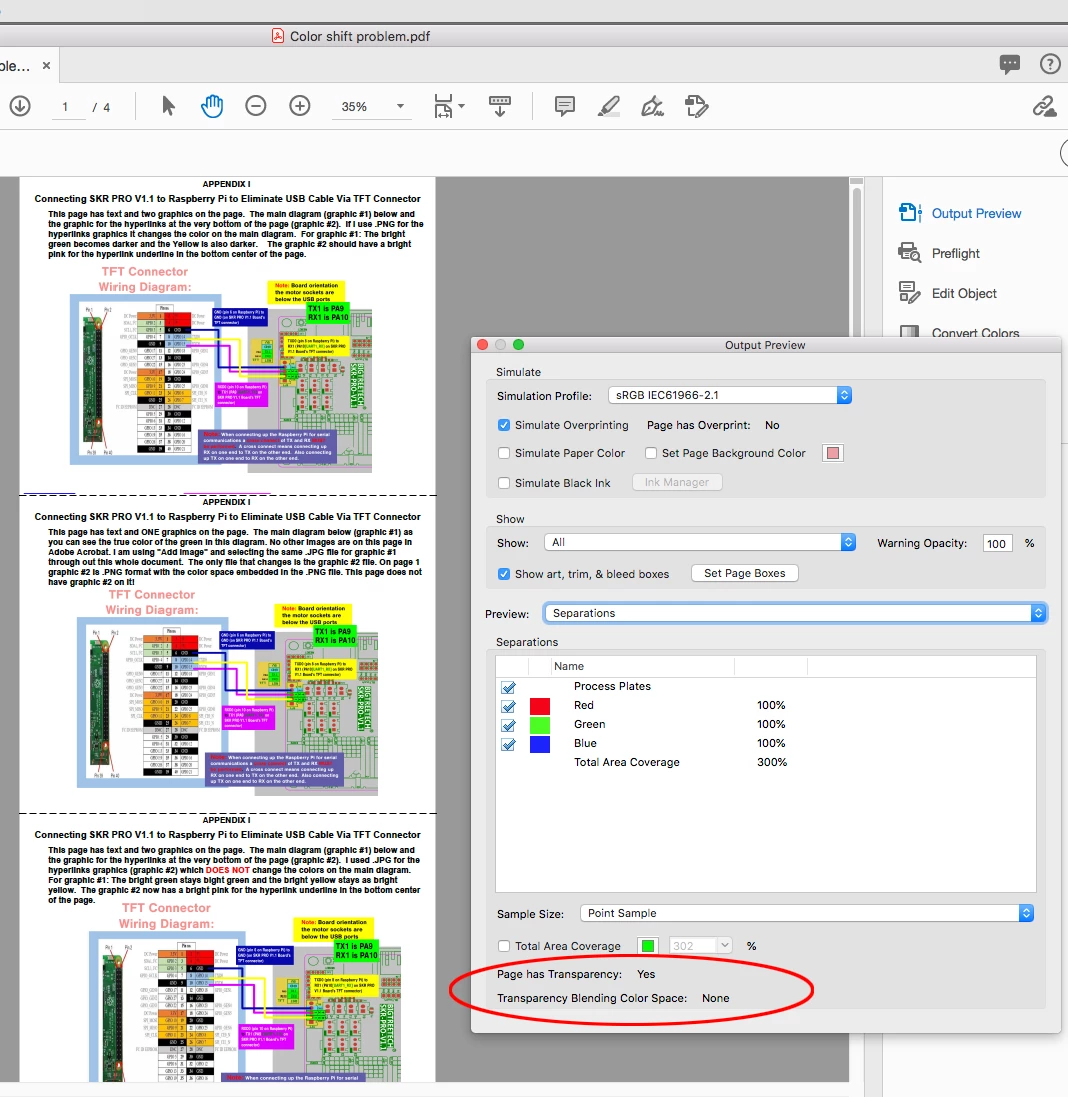Click the Warning Opacity input field

click(x=997, y=543)
